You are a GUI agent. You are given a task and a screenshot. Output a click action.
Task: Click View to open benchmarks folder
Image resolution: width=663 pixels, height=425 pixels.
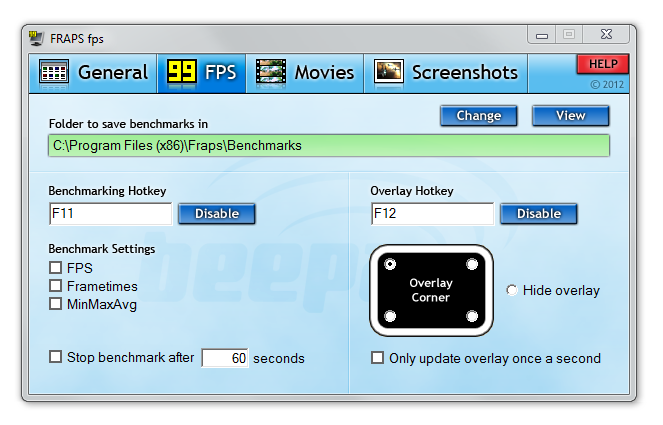click(x=570, y=116)
